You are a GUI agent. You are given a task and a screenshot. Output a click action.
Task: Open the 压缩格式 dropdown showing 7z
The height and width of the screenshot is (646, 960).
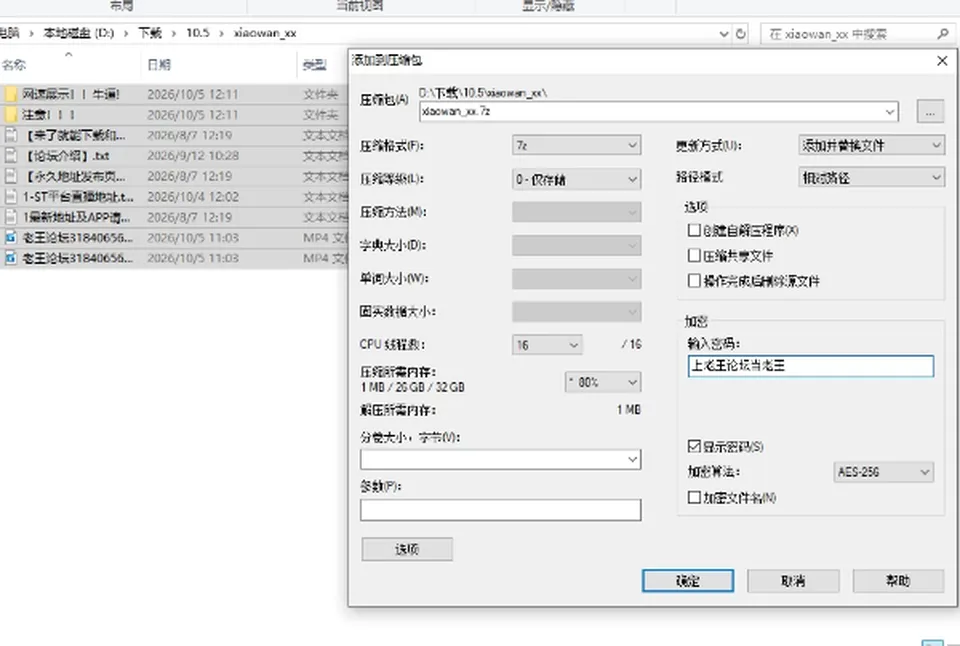click(x=576, y=146)
